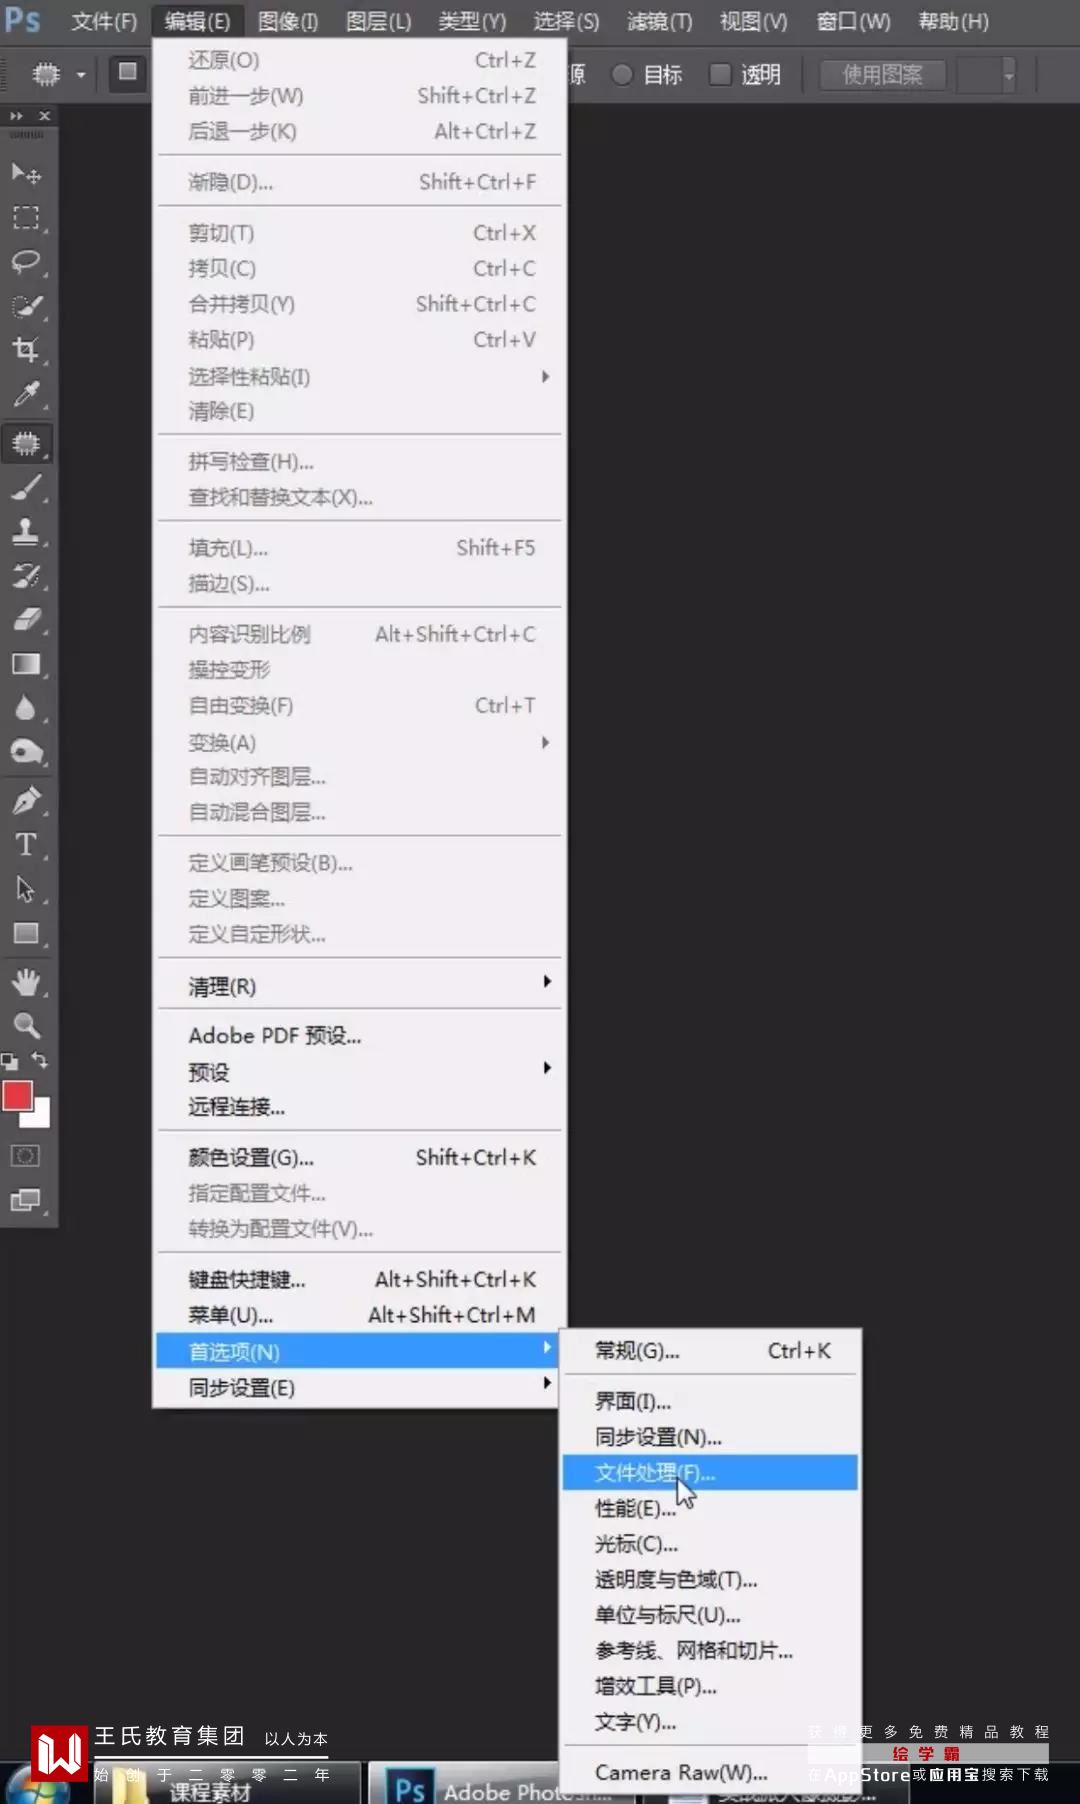Swap foreground and background colors
The width and height of the screenshot is (1080, 1804).
point(39,1060)
